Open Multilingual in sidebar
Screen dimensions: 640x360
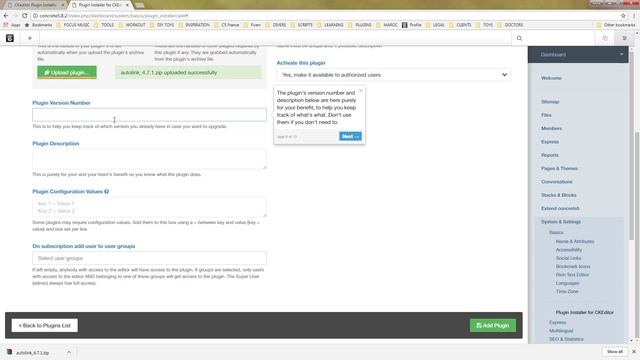coord(561,331)
